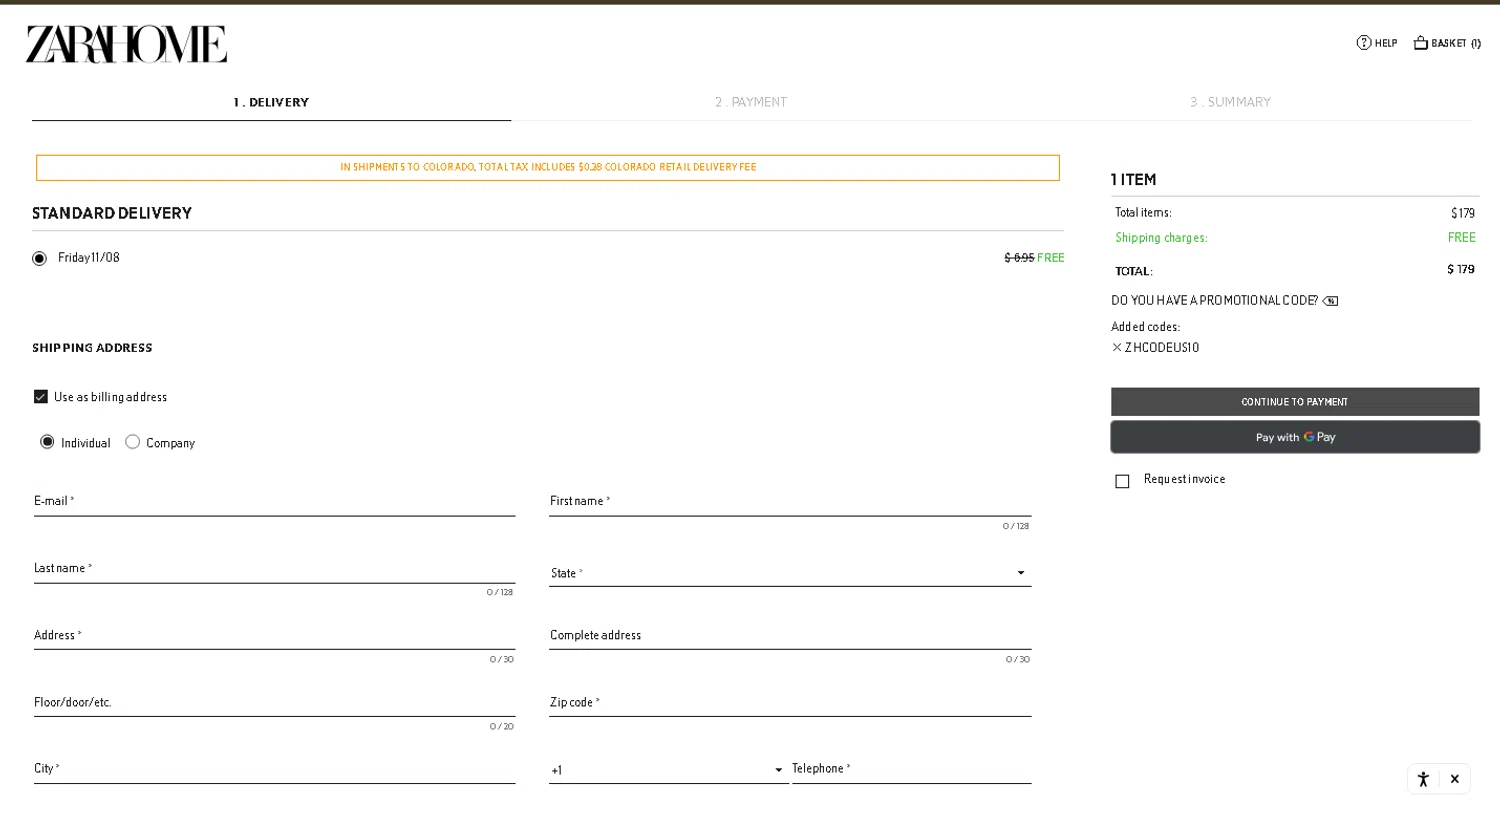The width and height of the screenshot is (1500, 821).
Task: Click Continue to Payment button
Action: coord(1294,402)
